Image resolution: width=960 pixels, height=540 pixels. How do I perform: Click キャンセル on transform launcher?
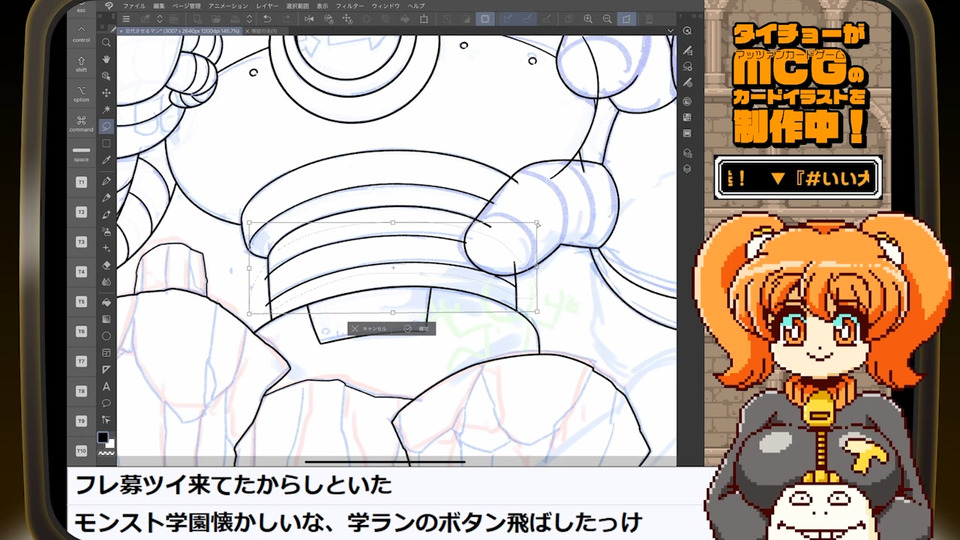coord(369,329)
